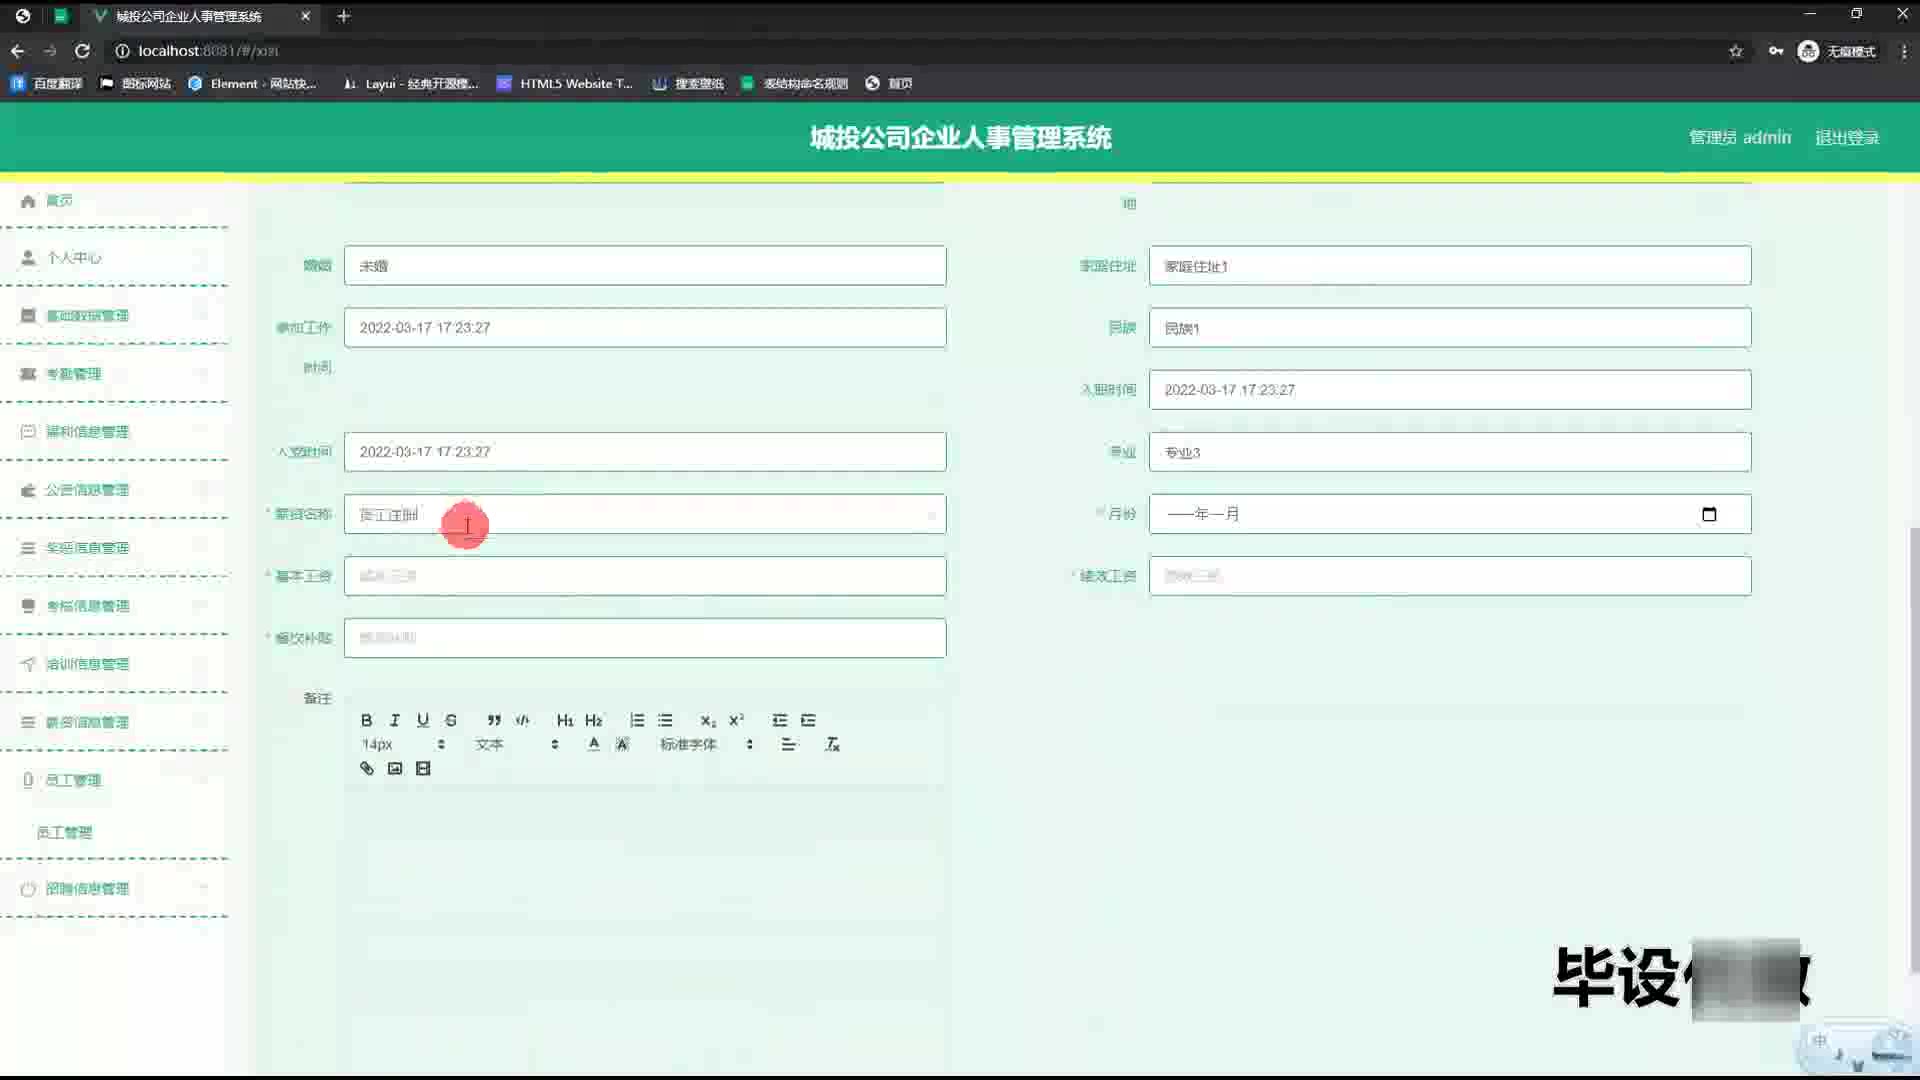This screenshot has width=1920, height=1080.
Task: Toggle strikethrough in the remarks editor
Action: (451, 720)
